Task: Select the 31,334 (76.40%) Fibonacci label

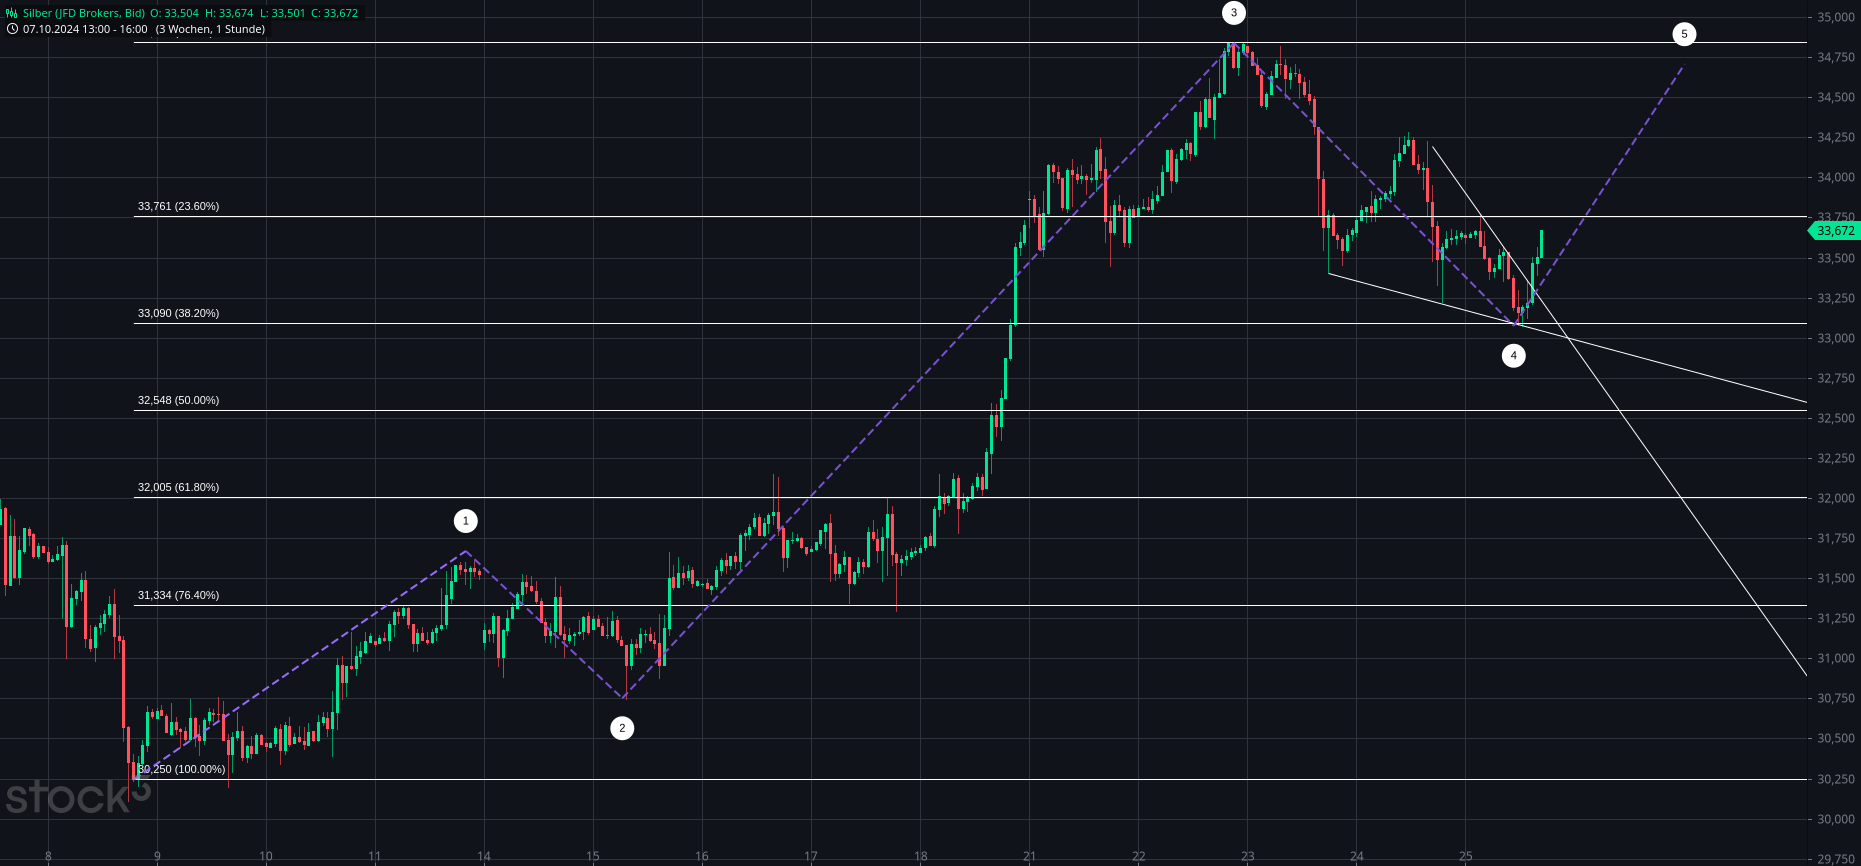Action: [x=178, y=596]
